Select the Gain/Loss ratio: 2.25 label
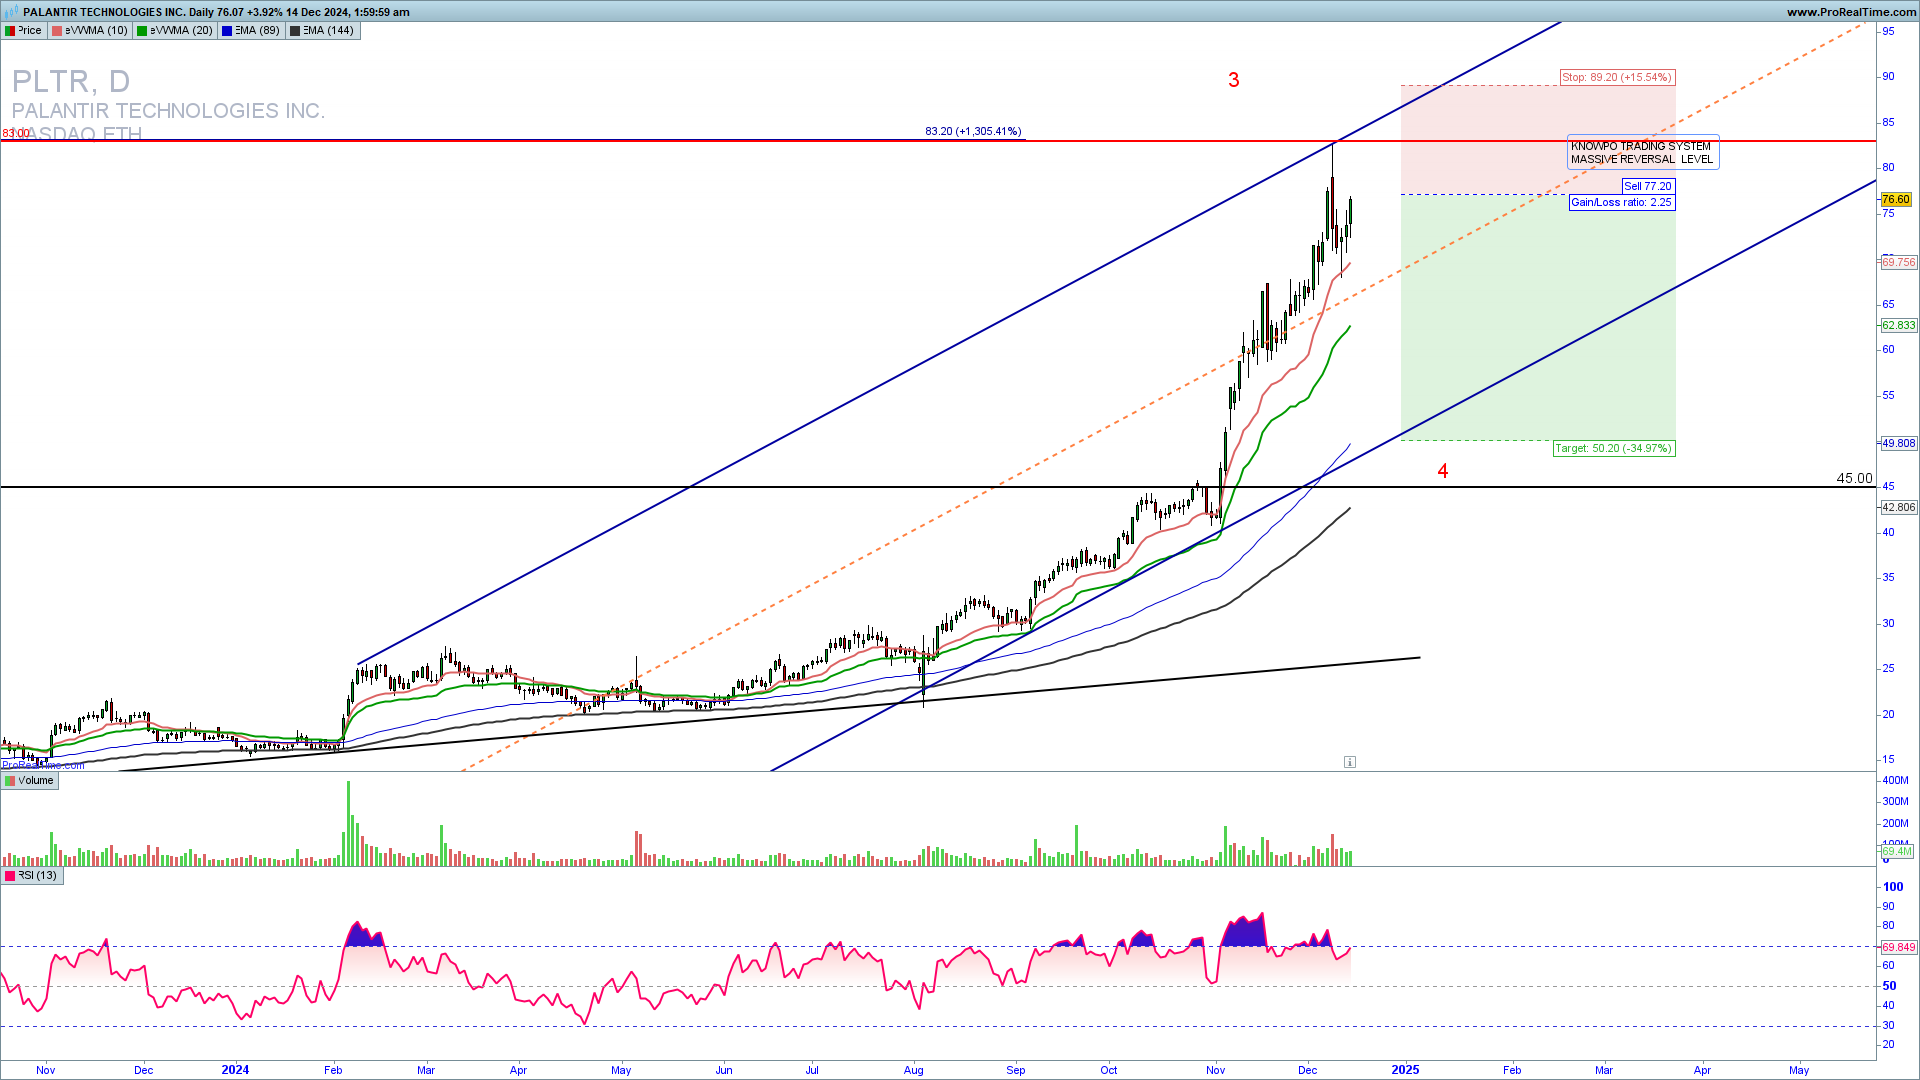Viewport: 1920px width, 1080px height. pos(1621,202)
